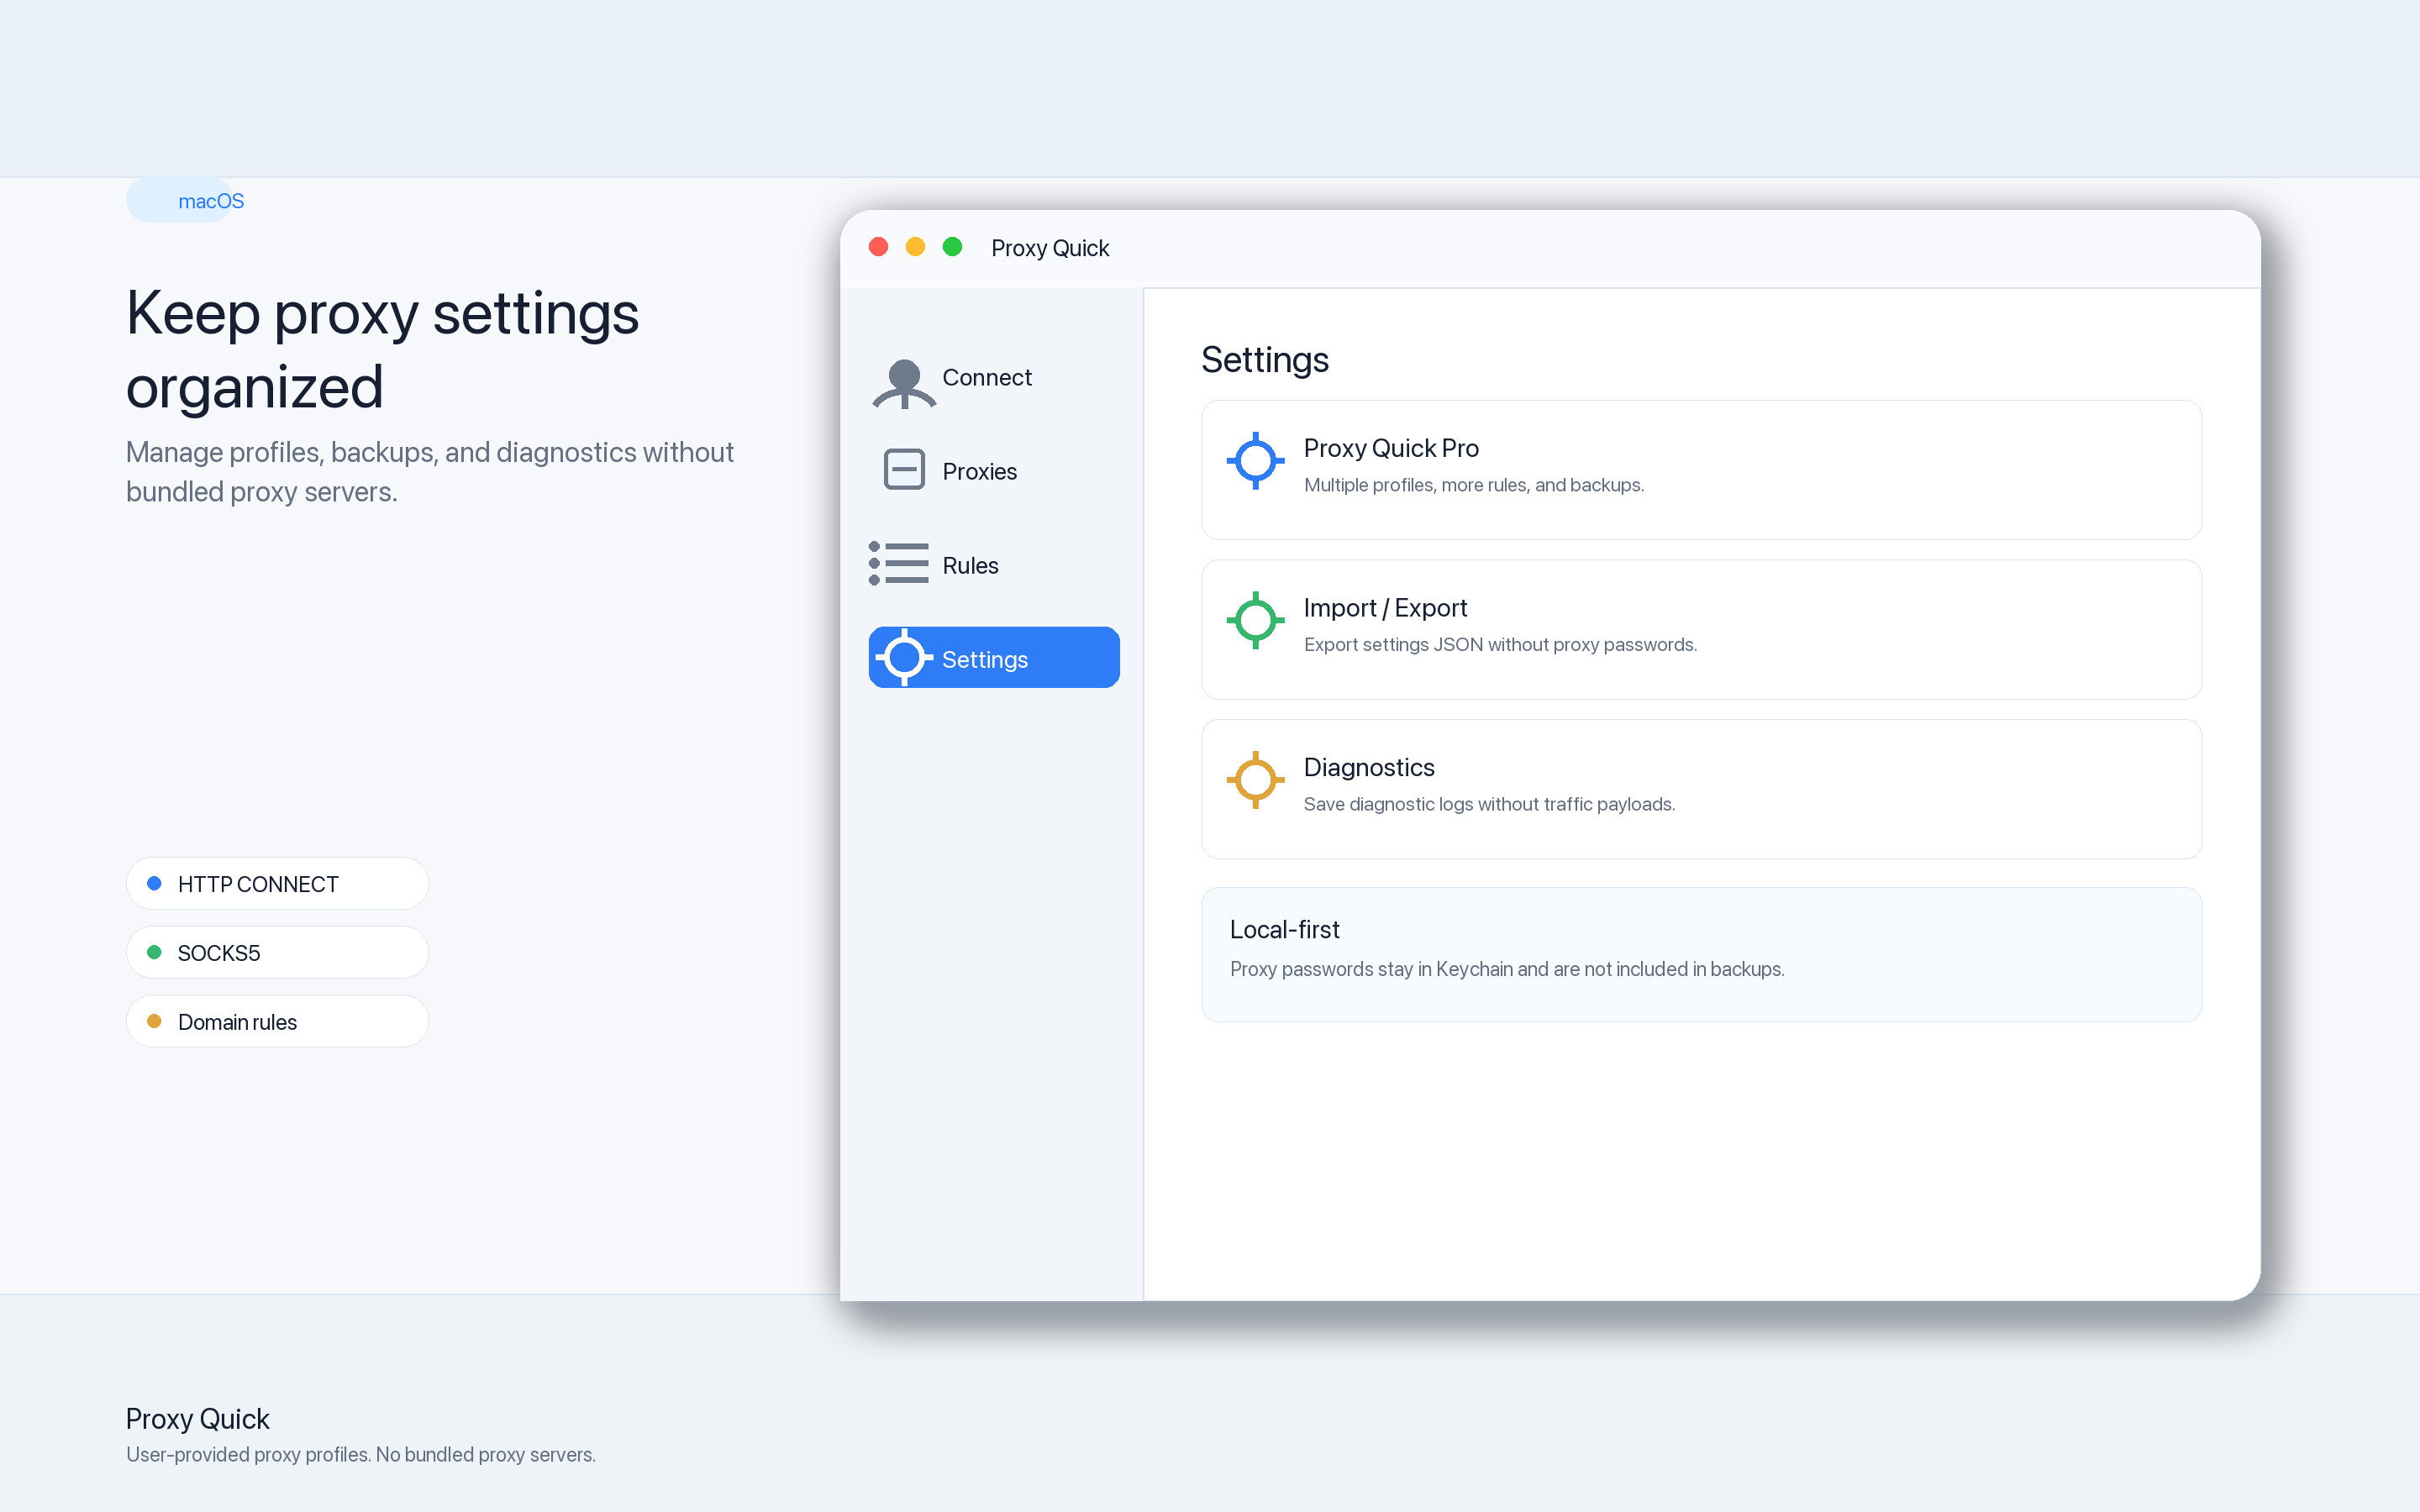Click the Proxies box icon in sidebar
2420x1512 pixels.
[904, 469]
